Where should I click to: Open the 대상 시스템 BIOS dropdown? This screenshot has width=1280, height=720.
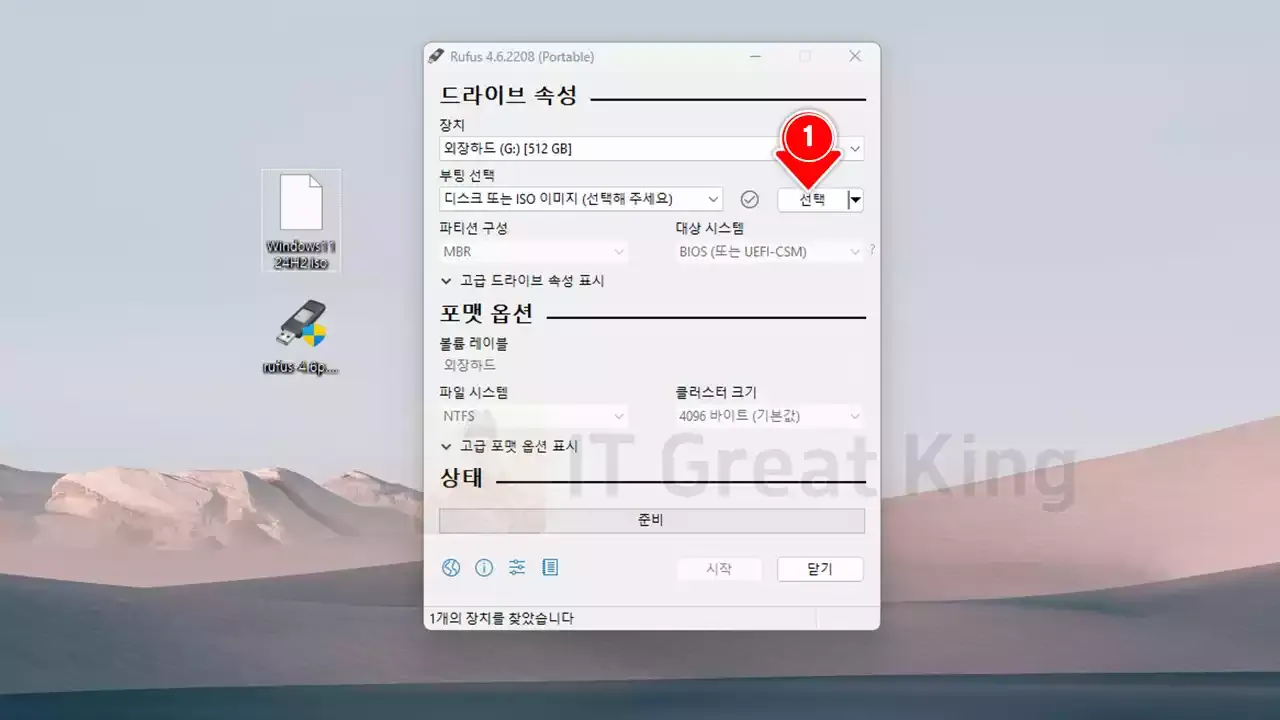[769, 251]
